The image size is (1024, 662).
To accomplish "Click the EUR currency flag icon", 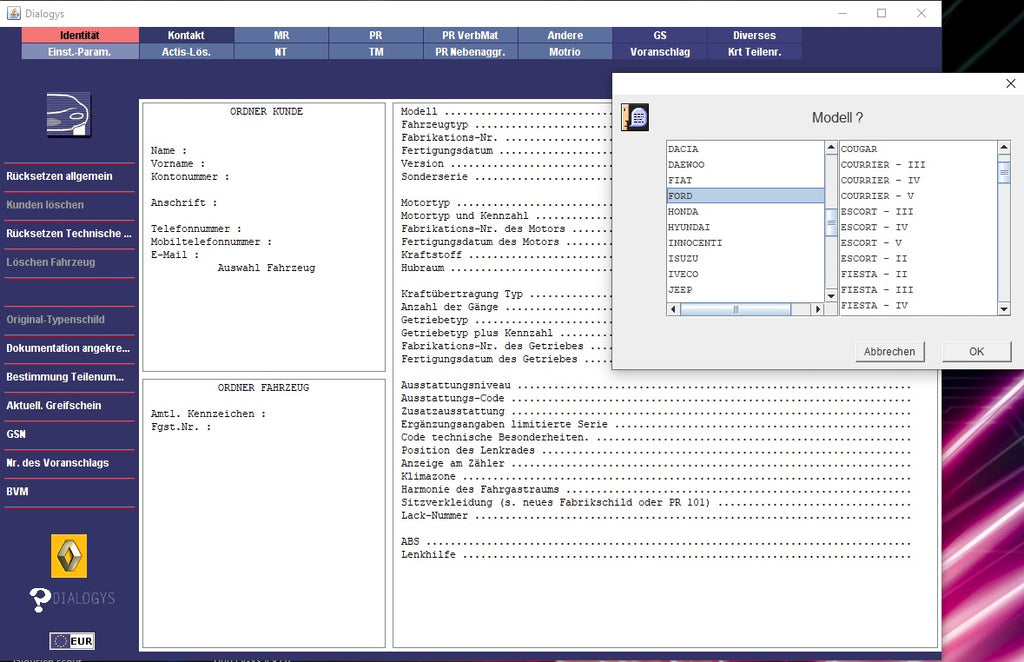I will (x=72, y=641).
